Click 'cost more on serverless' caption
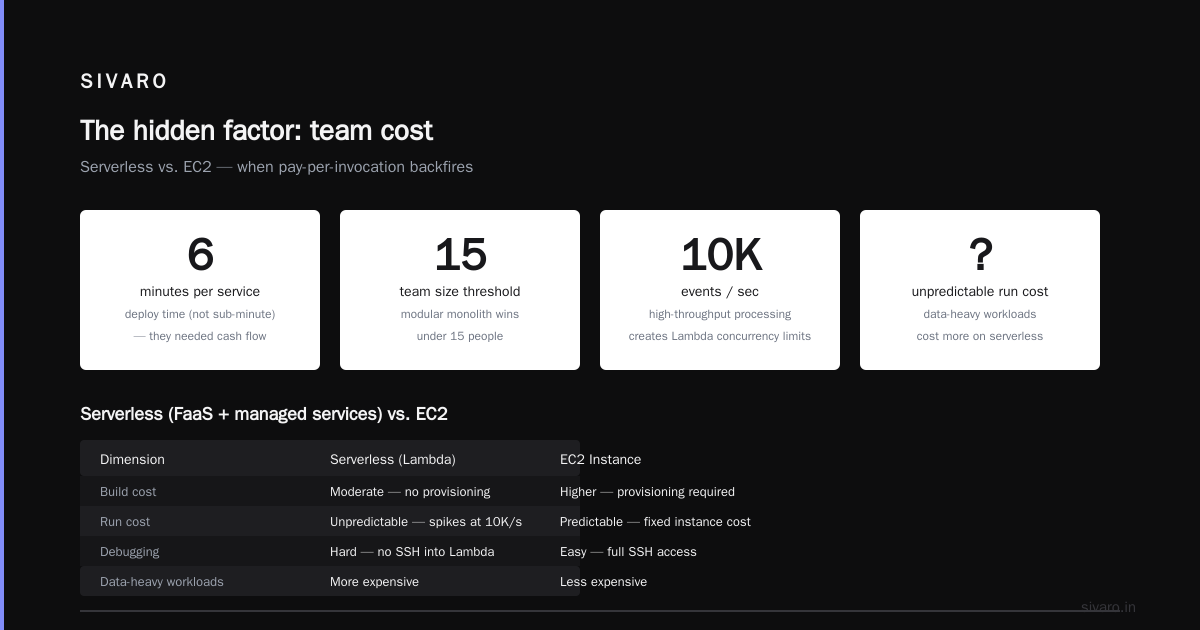The height and width of the screenshot is (630, 1200). click(980, 336)
